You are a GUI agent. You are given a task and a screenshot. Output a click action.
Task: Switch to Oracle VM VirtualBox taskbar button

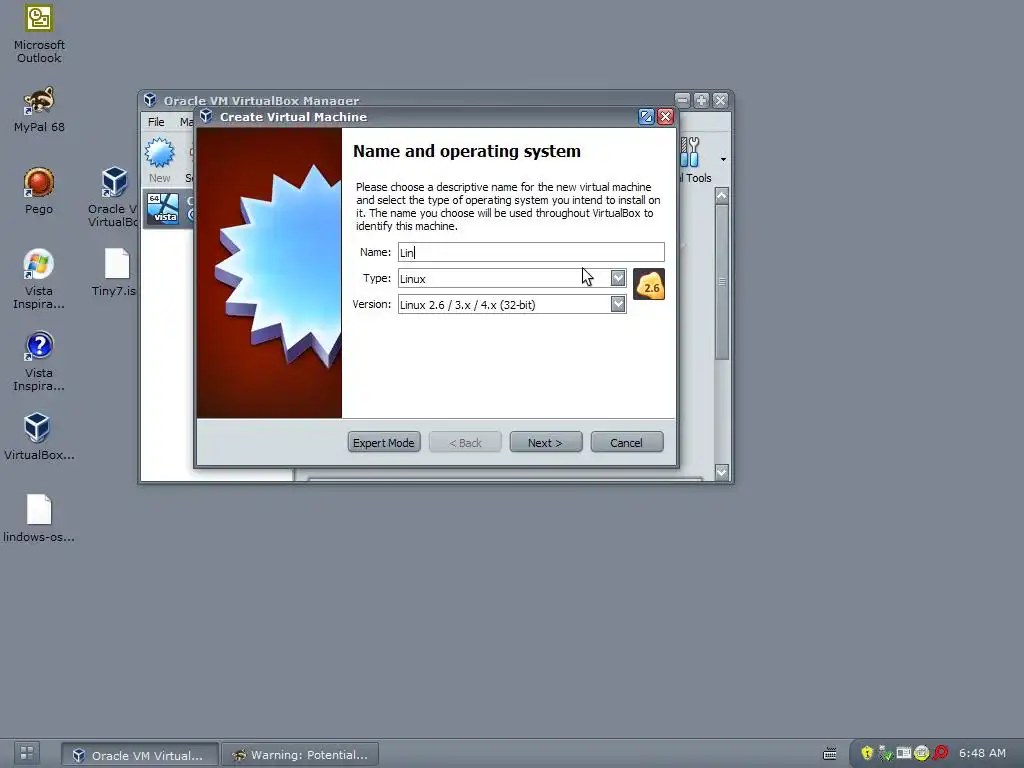coord(140,755)
